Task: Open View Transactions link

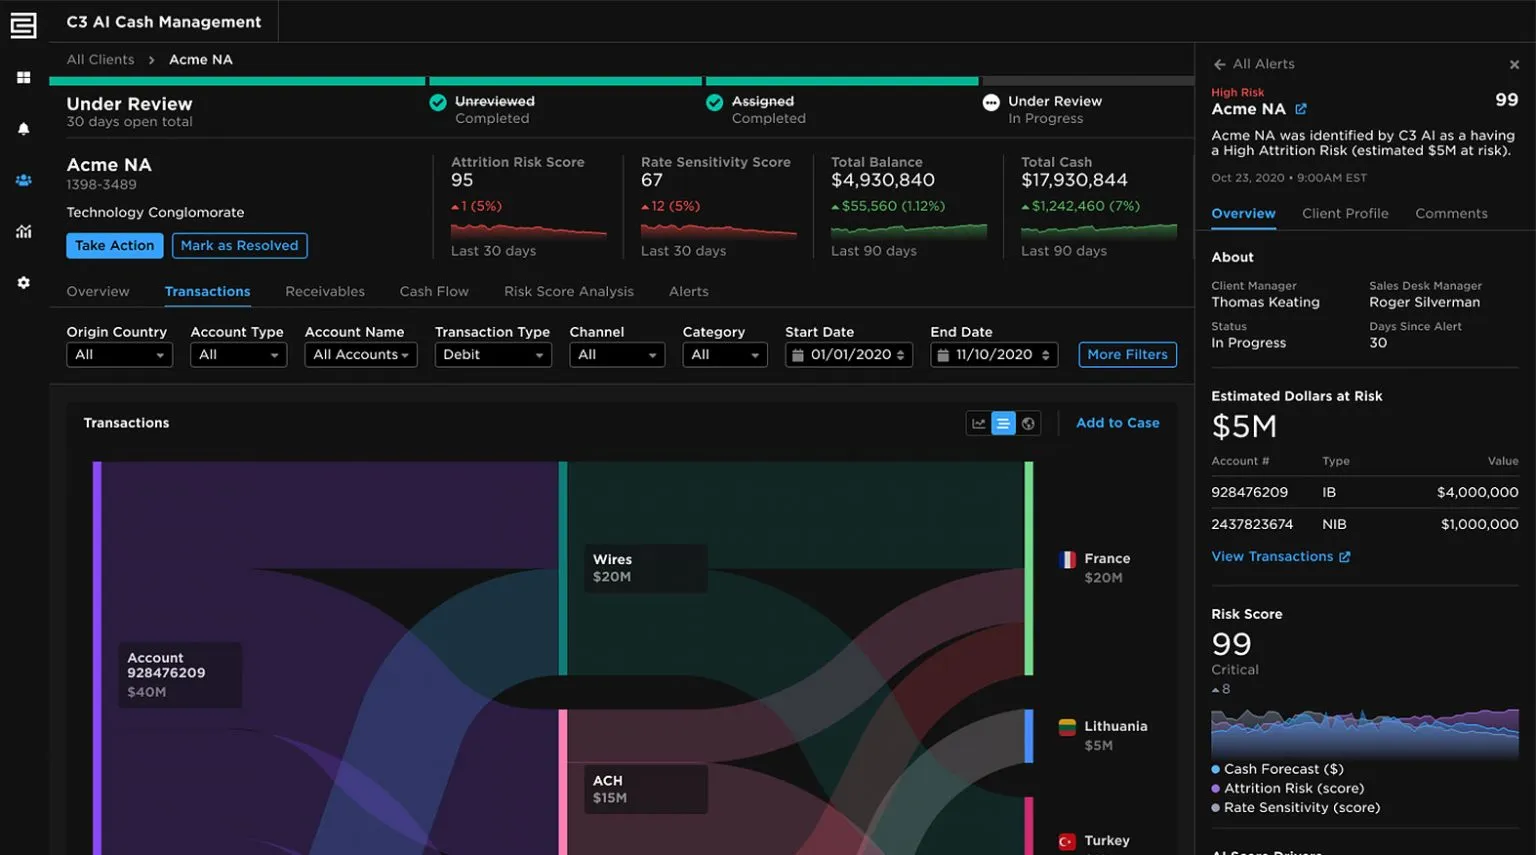Action: point(1272,557)
